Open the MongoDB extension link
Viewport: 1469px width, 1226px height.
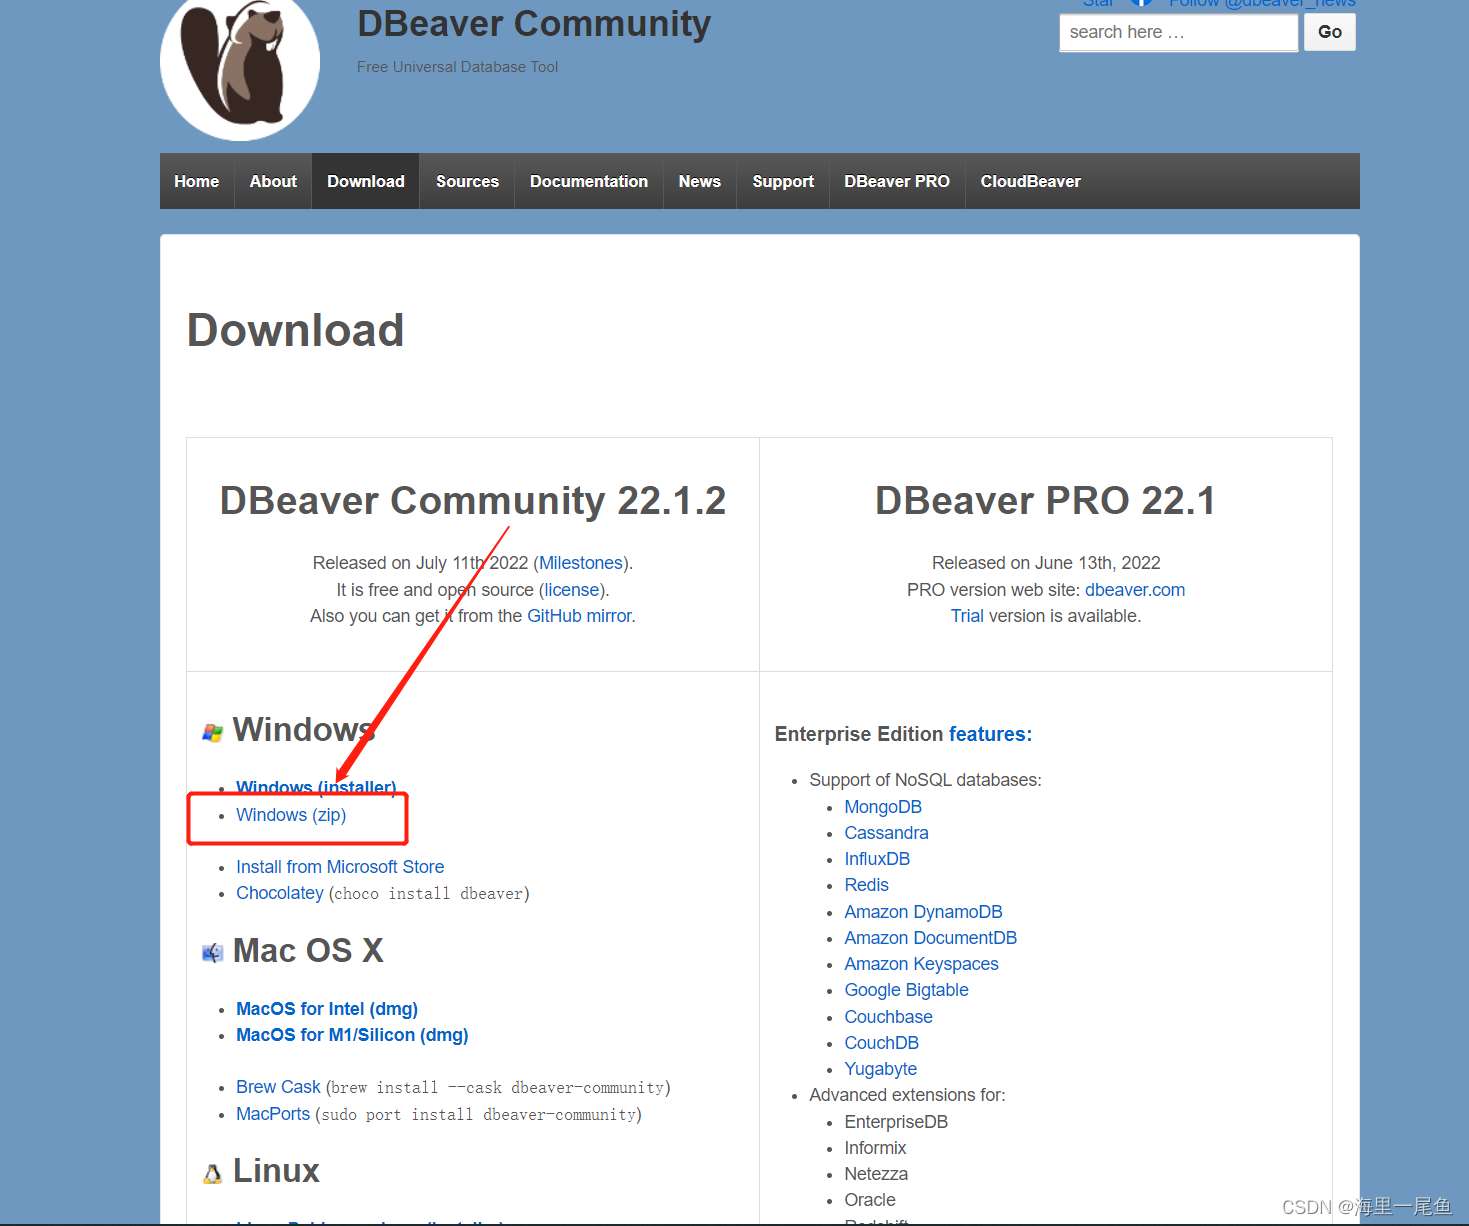point(883,806)
